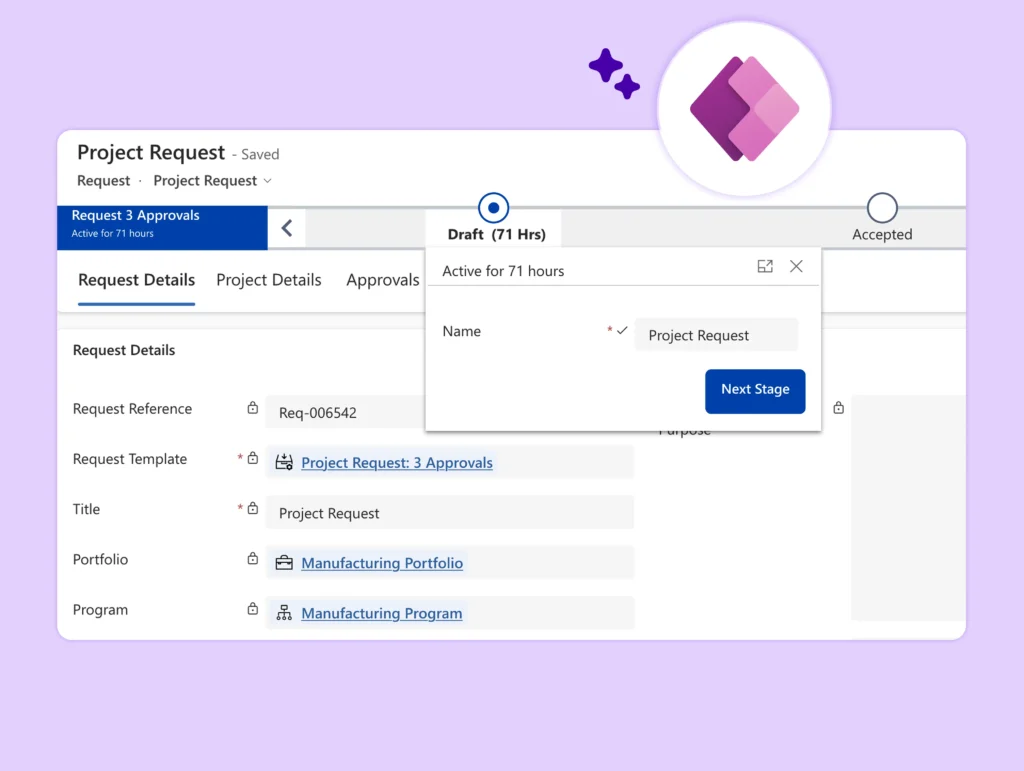Image resolution: width=1024 pixels, height=771 pixels.
Task: Click the Next Stage button
Action: point(755,391)
